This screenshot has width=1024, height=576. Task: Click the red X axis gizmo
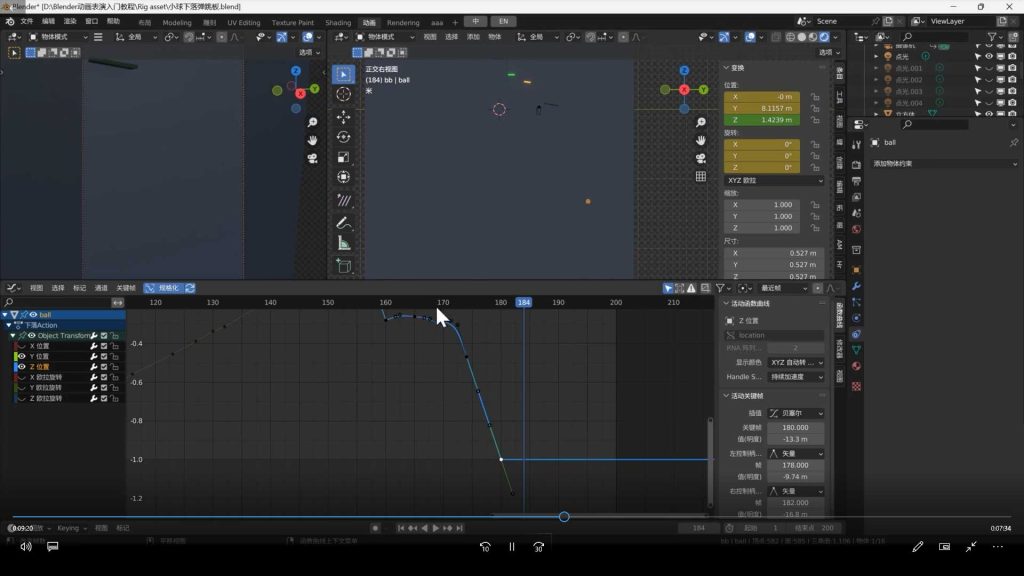(684, 90)
